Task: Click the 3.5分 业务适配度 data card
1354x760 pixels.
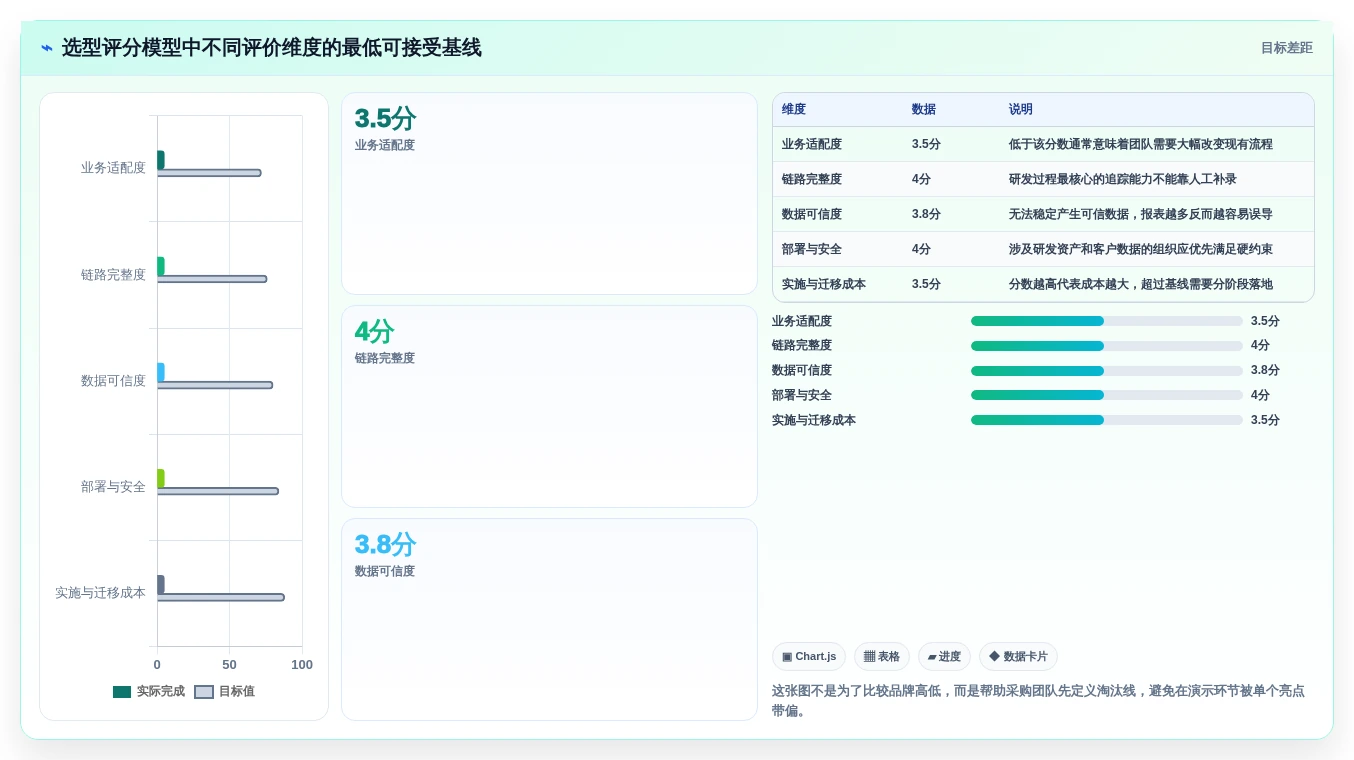Action: (x=549, y=194)
